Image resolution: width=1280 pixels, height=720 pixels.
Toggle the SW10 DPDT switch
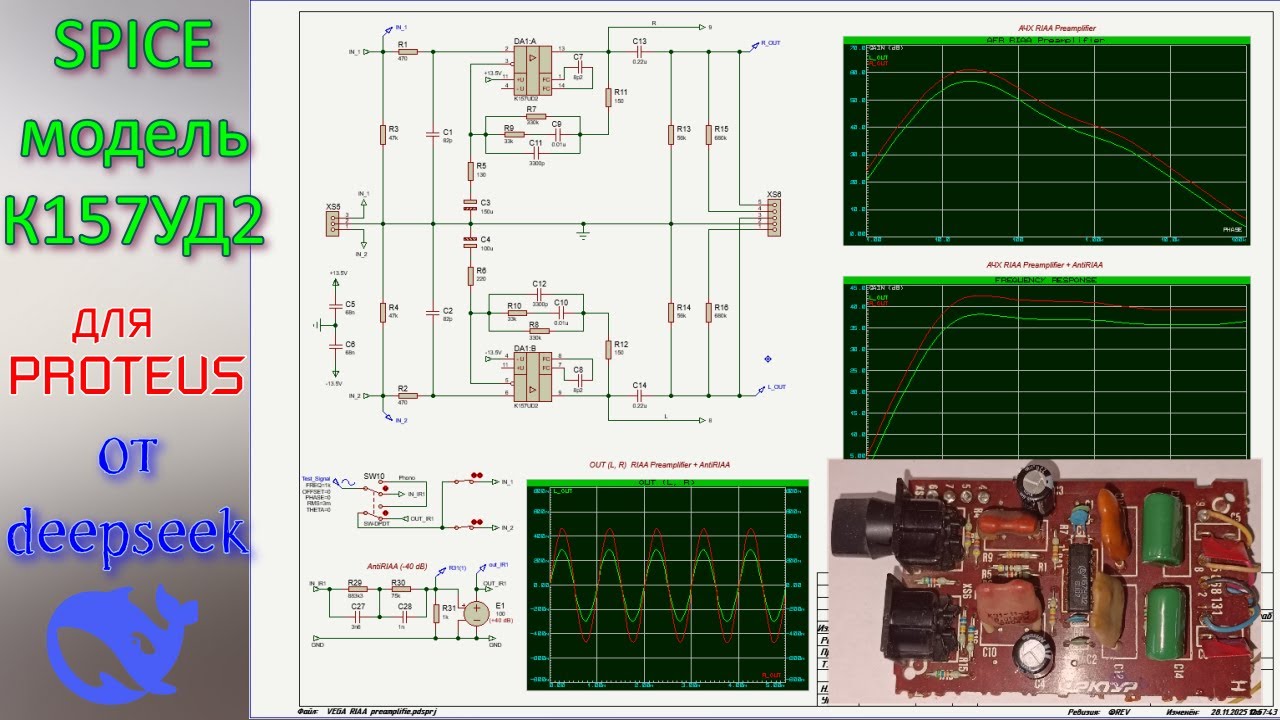tap(374, 500)
